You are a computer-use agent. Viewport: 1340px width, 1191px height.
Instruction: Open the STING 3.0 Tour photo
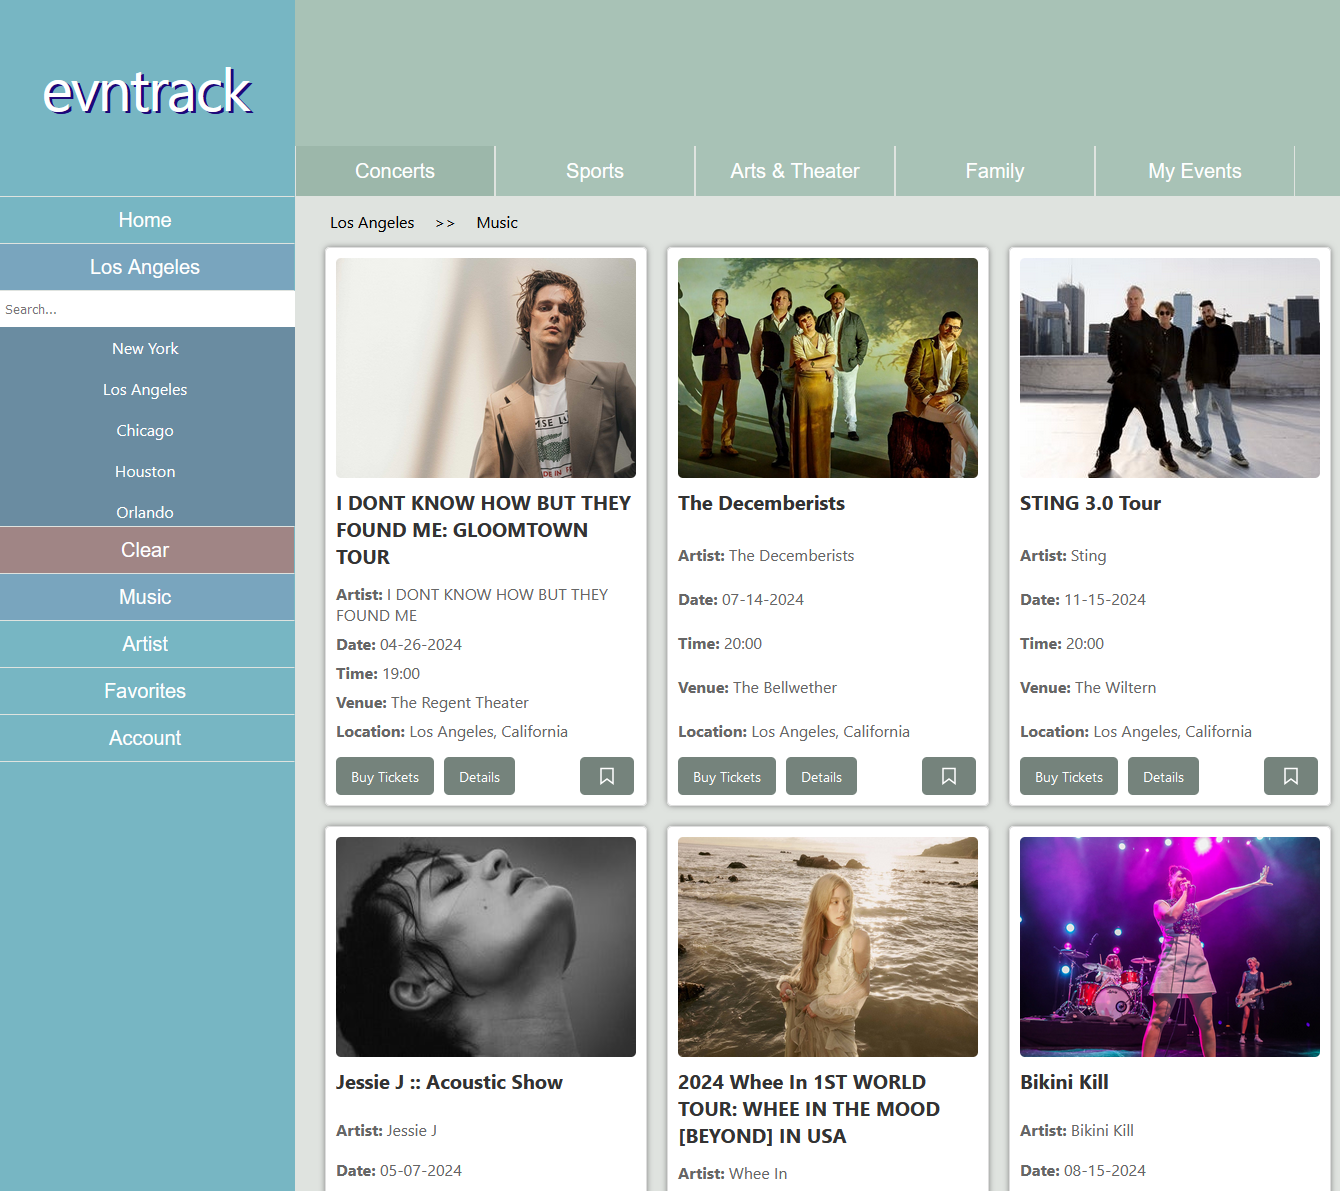point(1170,368)
